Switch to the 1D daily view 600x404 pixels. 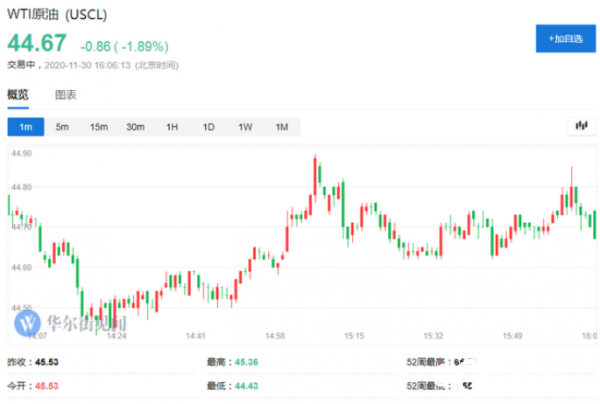click(208, 127)
